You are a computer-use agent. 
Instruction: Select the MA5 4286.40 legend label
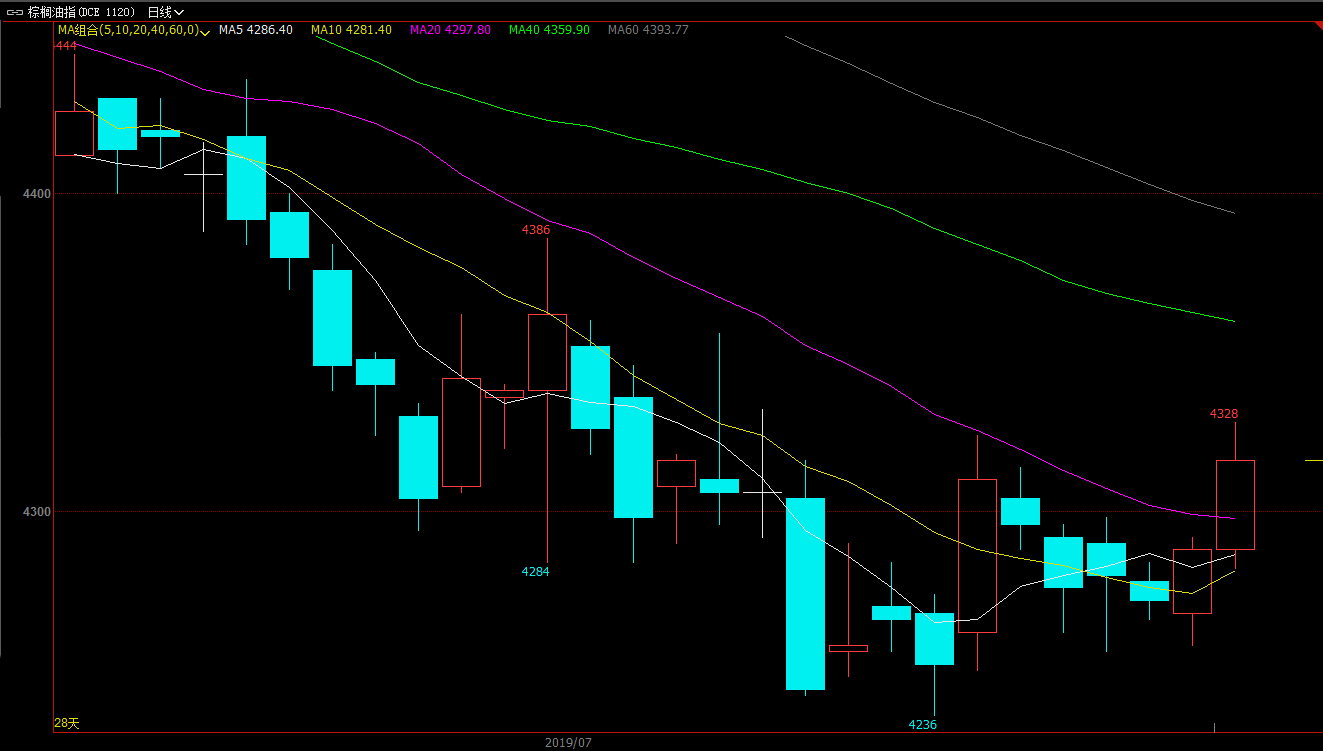point(256,30)
